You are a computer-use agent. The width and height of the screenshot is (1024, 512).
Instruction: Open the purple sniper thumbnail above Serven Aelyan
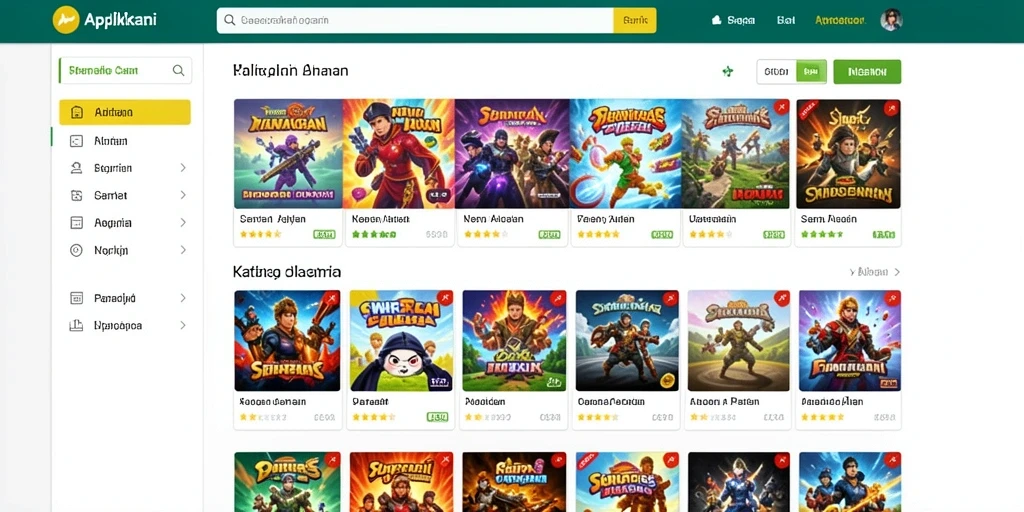288,154
